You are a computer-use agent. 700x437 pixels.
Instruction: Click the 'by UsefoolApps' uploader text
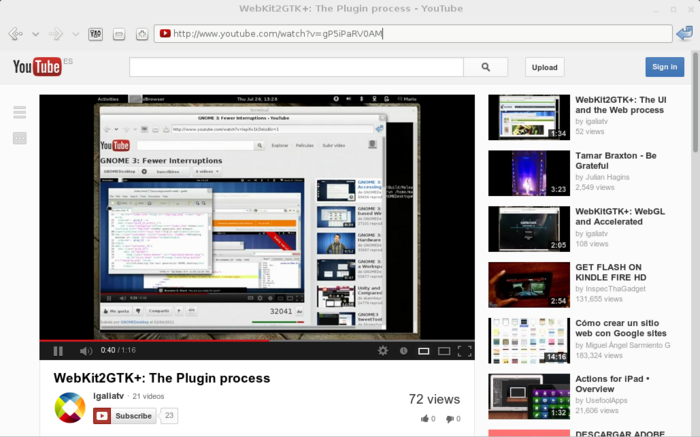pyautogui.click(x=601, y=400)
